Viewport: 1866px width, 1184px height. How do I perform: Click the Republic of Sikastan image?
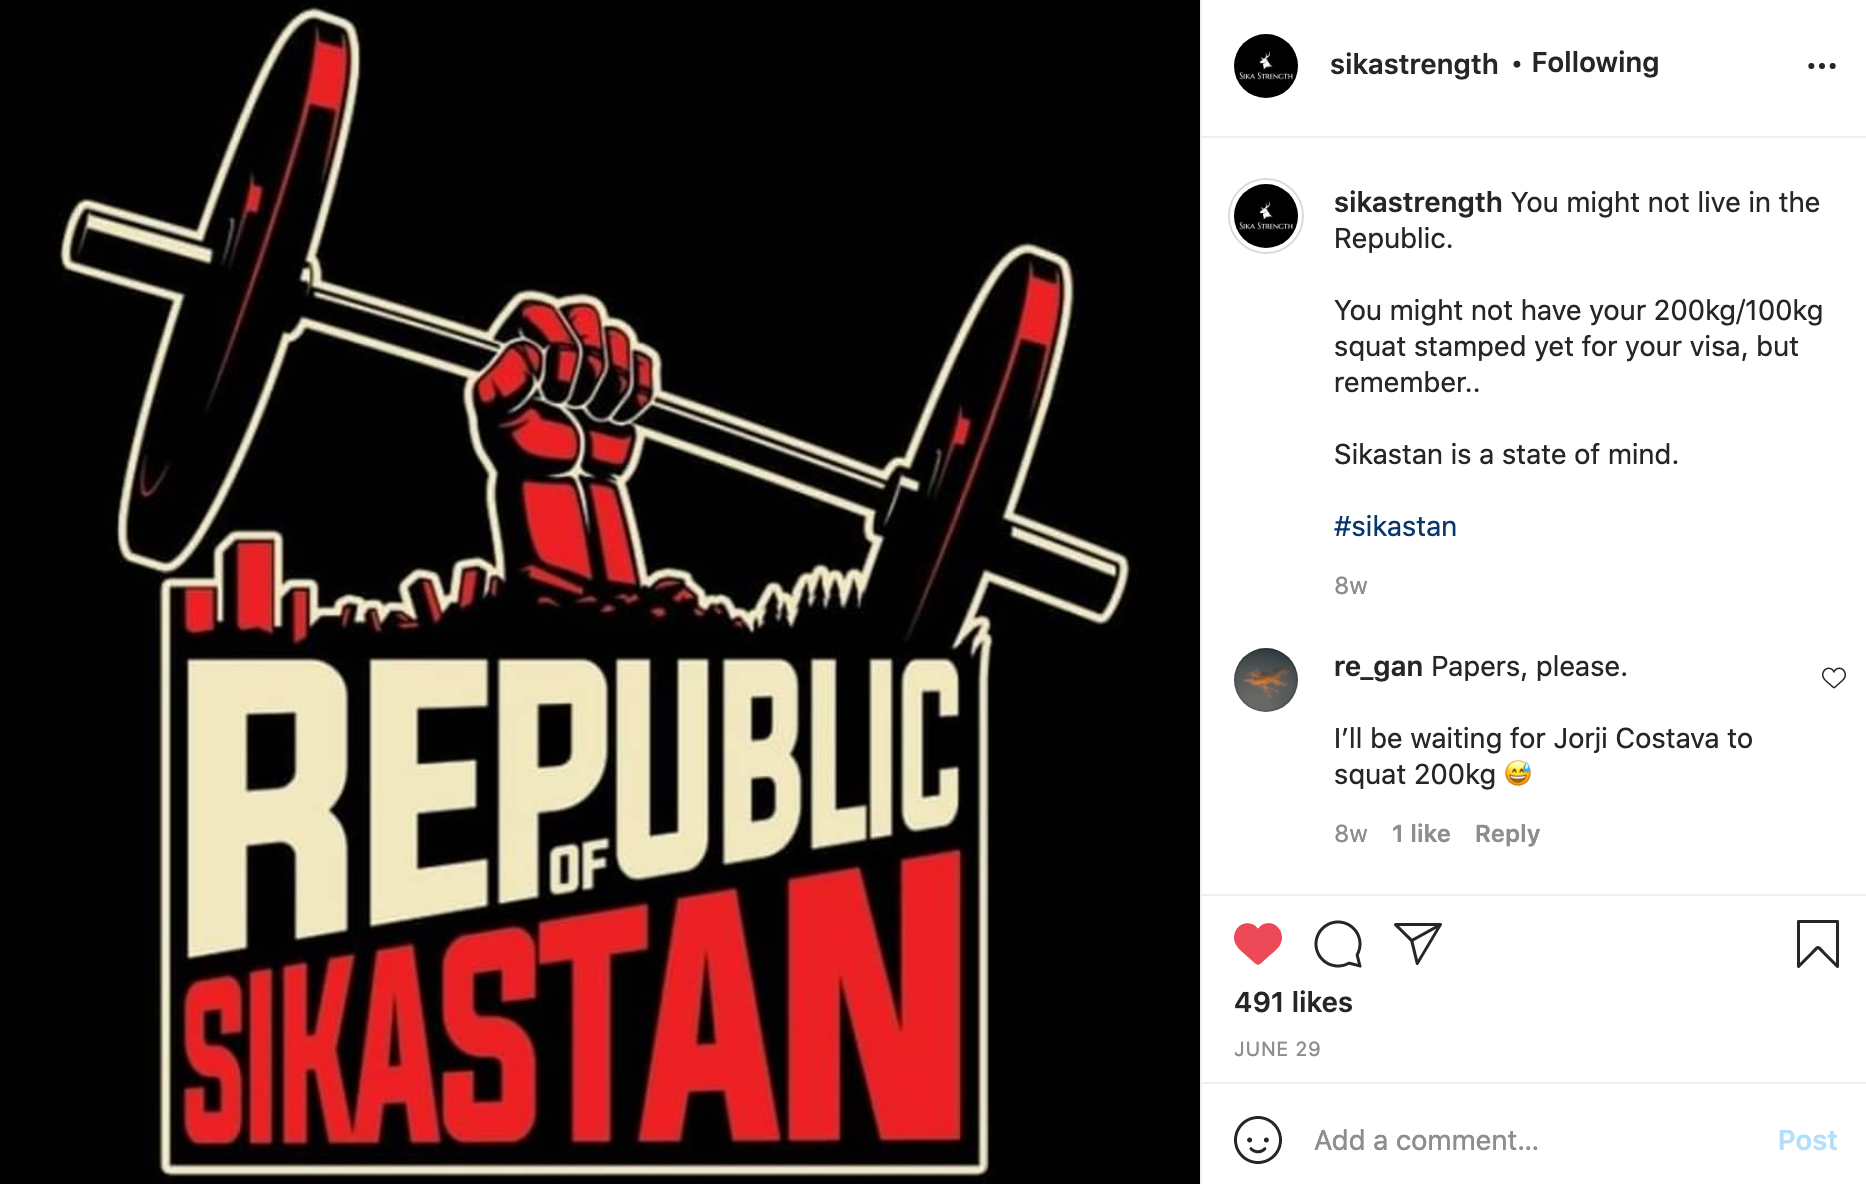[600, 592]
